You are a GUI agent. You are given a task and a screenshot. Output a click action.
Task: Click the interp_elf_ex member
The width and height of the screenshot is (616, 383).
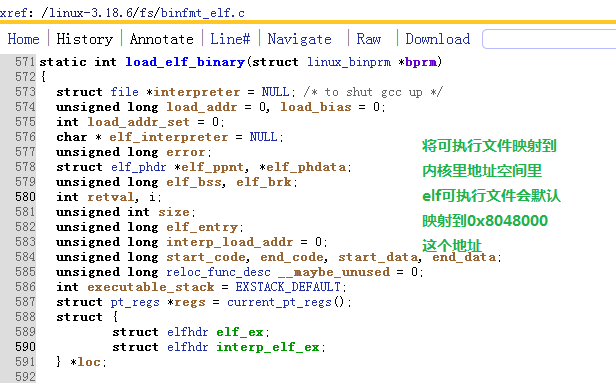coord(268,347)
